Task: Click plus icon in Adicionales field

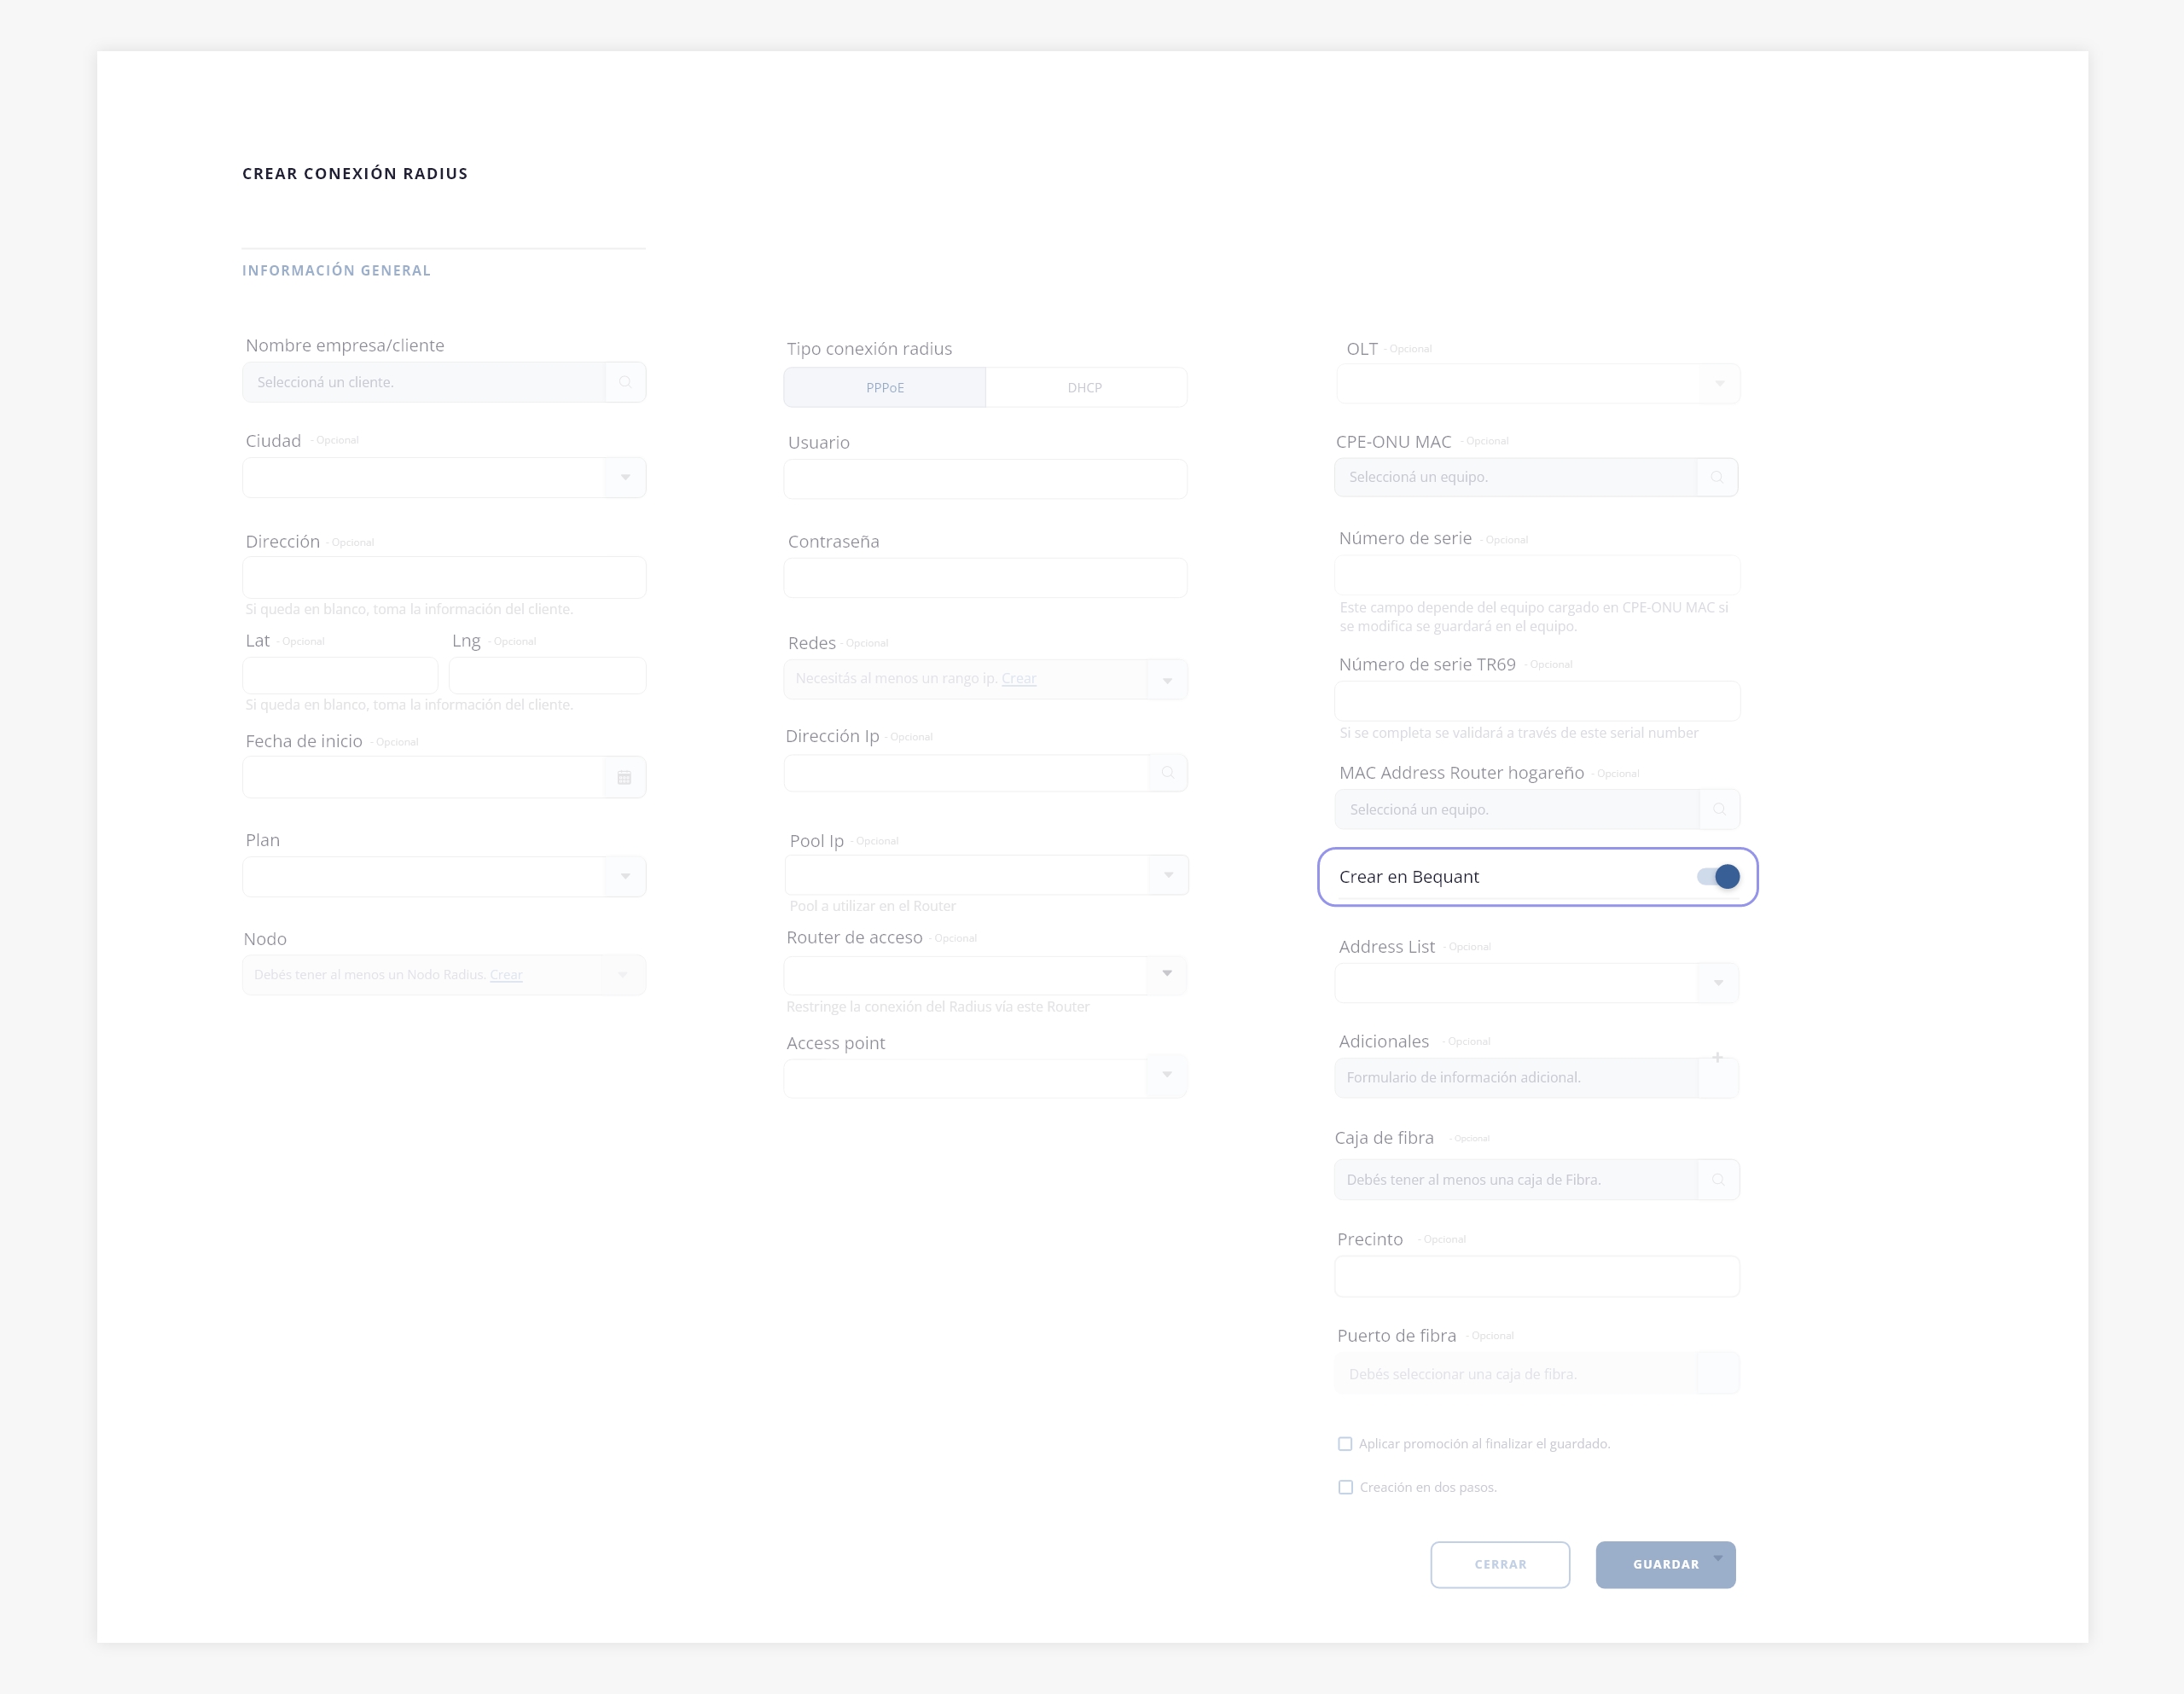Action: click(x=1717, y=1058)
